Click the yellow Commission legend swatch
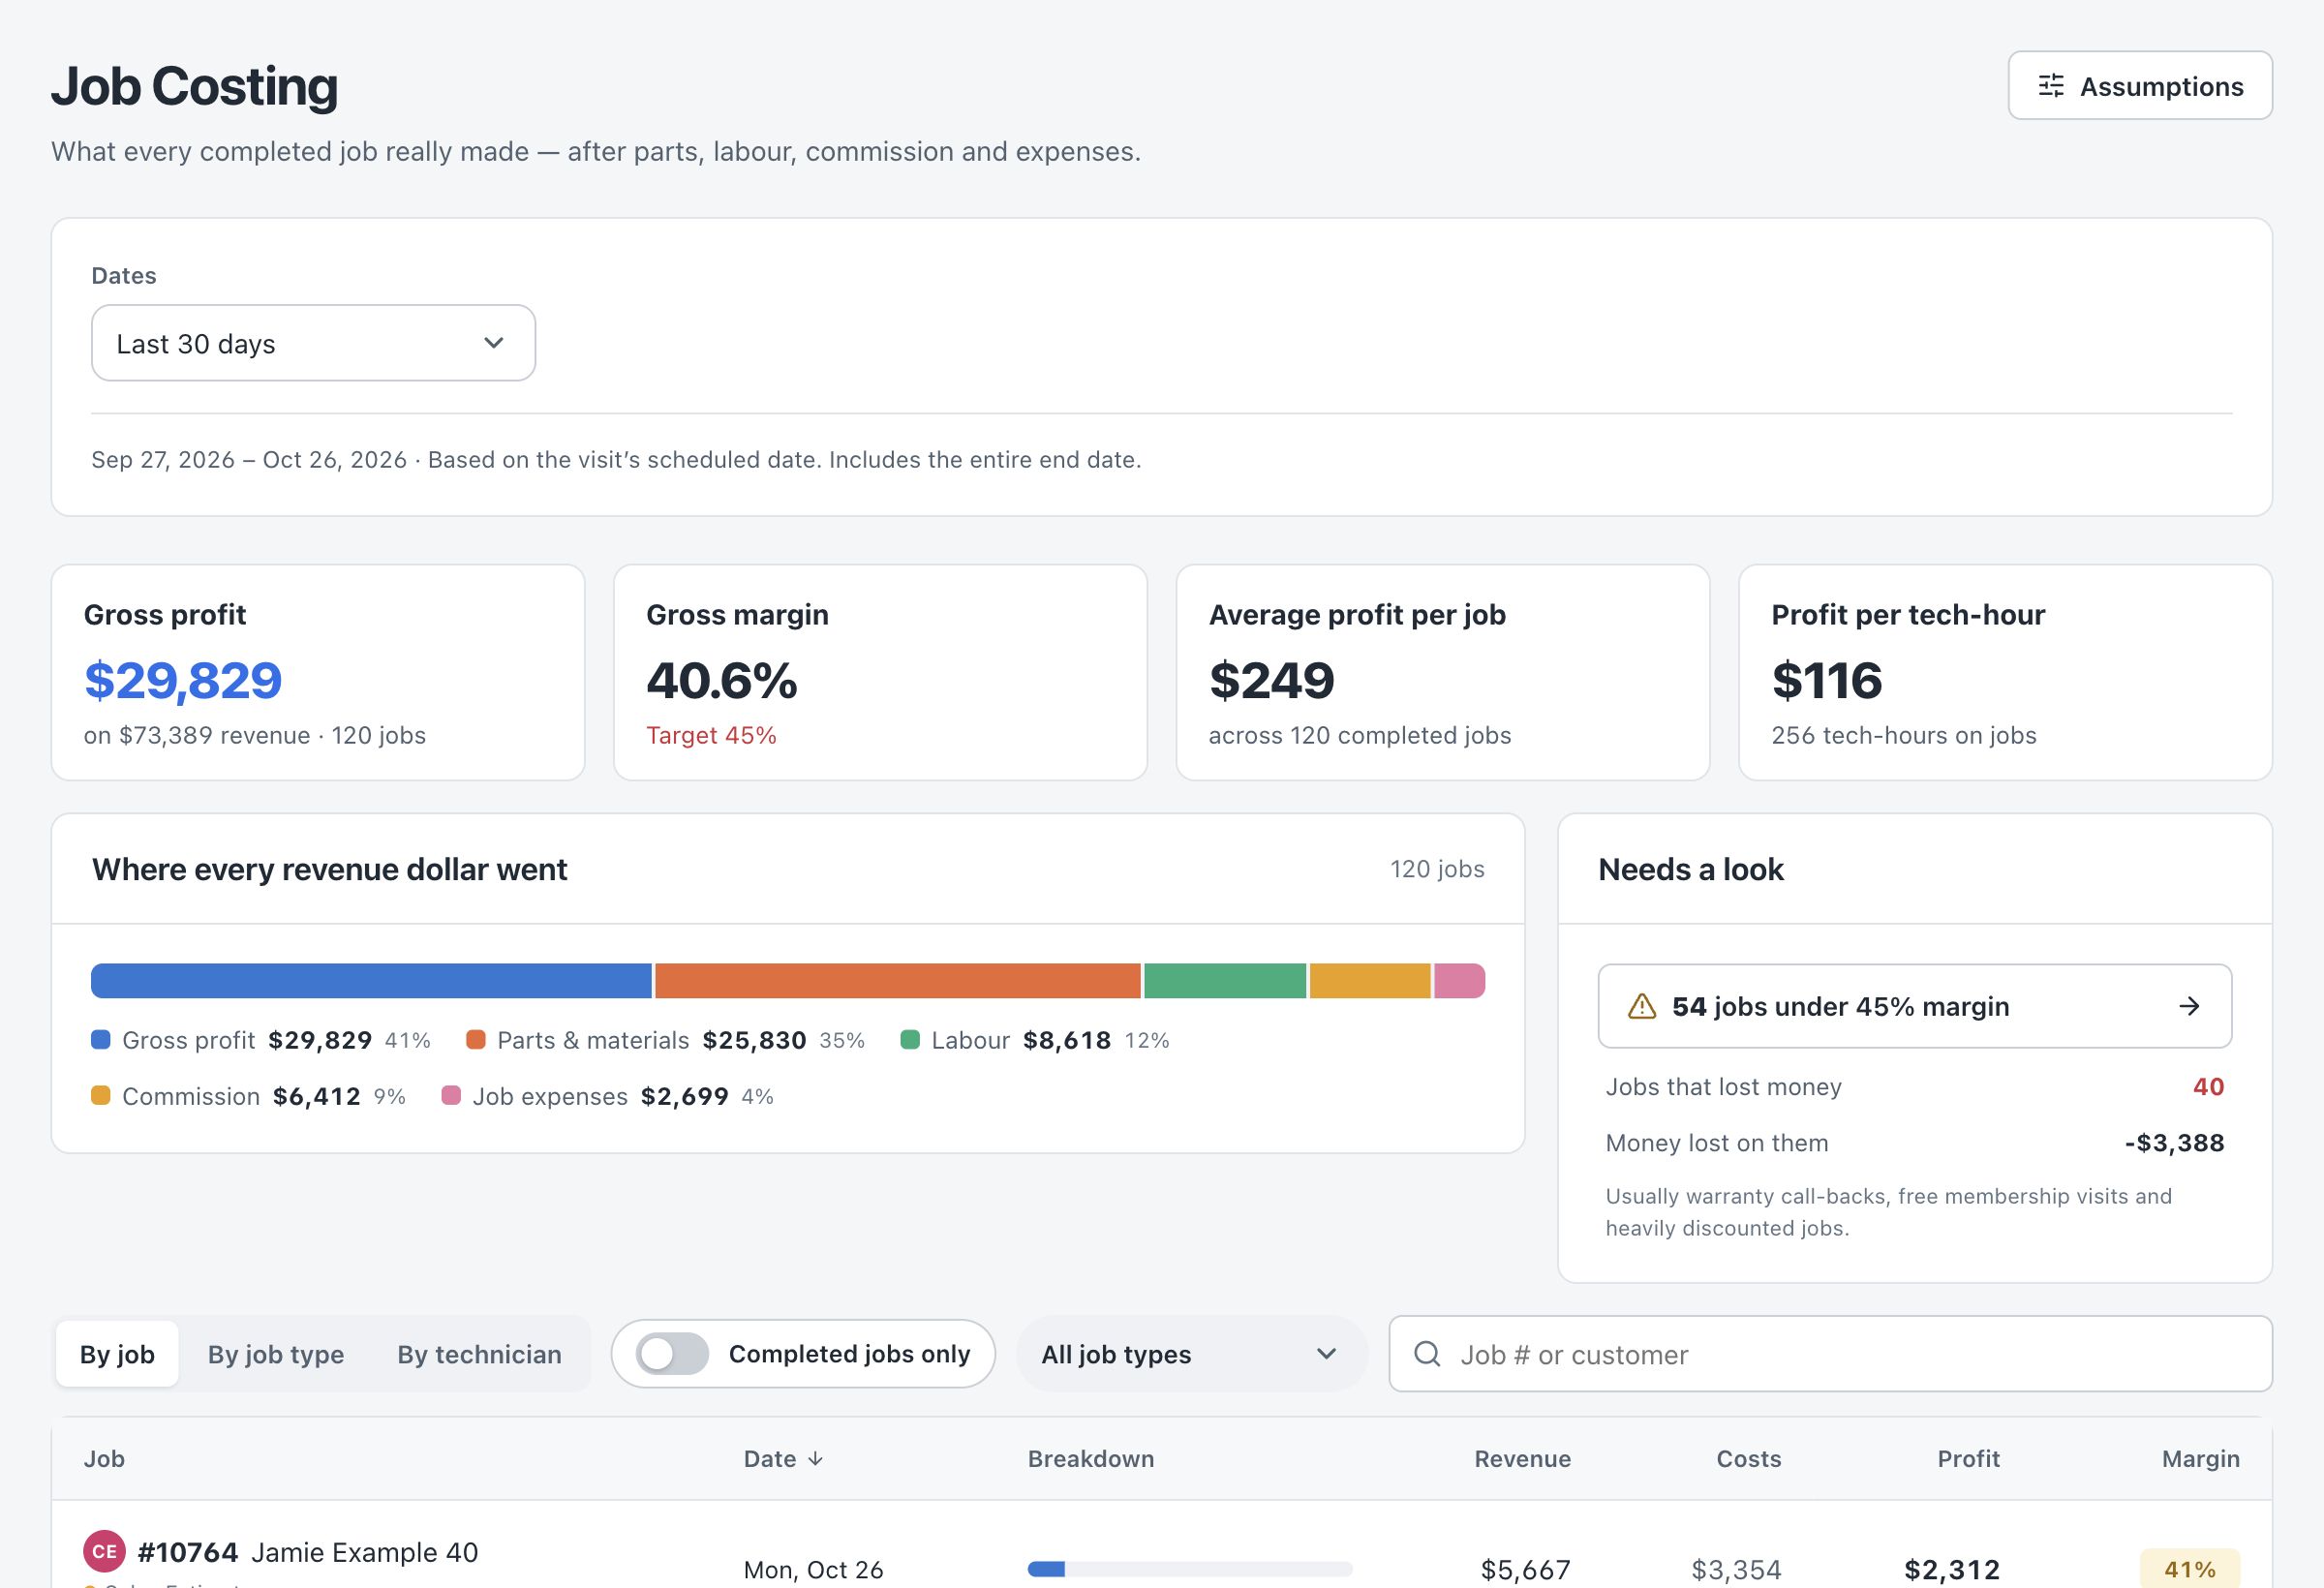 [100, 1096]
